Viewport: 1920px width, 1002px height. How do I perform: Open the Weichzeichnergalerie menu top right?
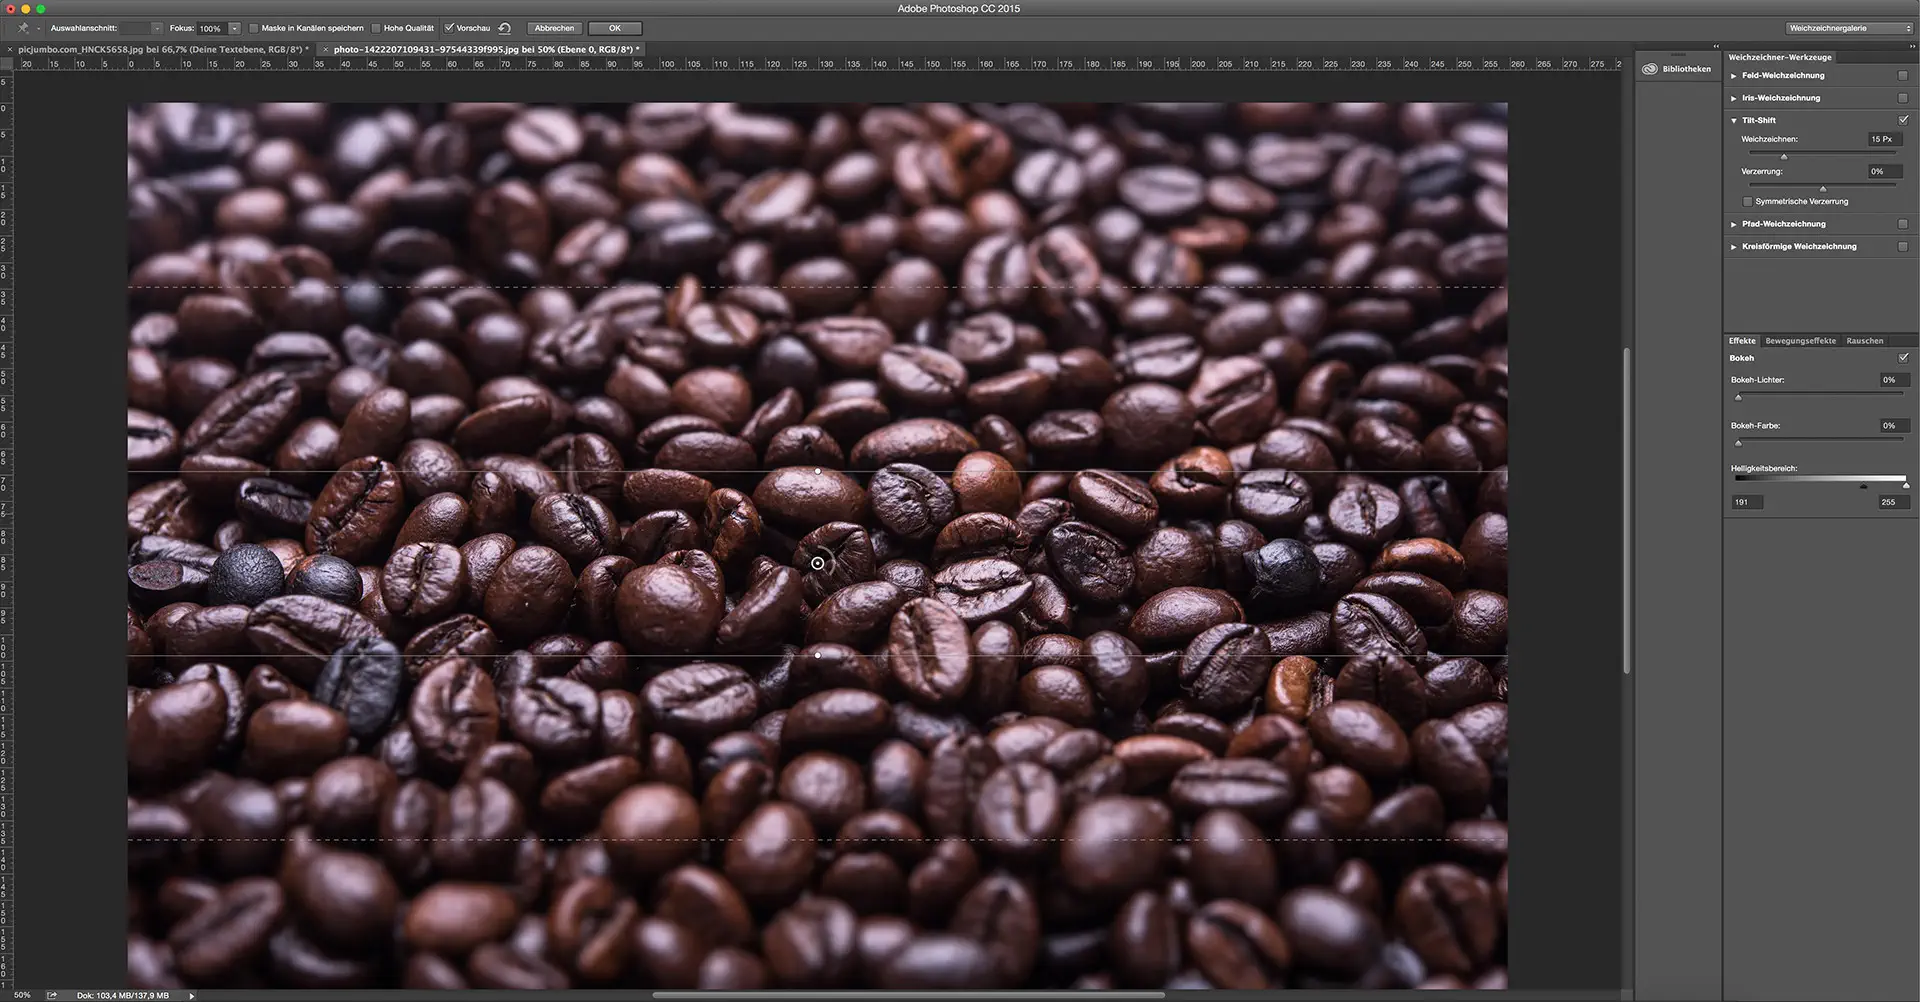point(1849,28)
